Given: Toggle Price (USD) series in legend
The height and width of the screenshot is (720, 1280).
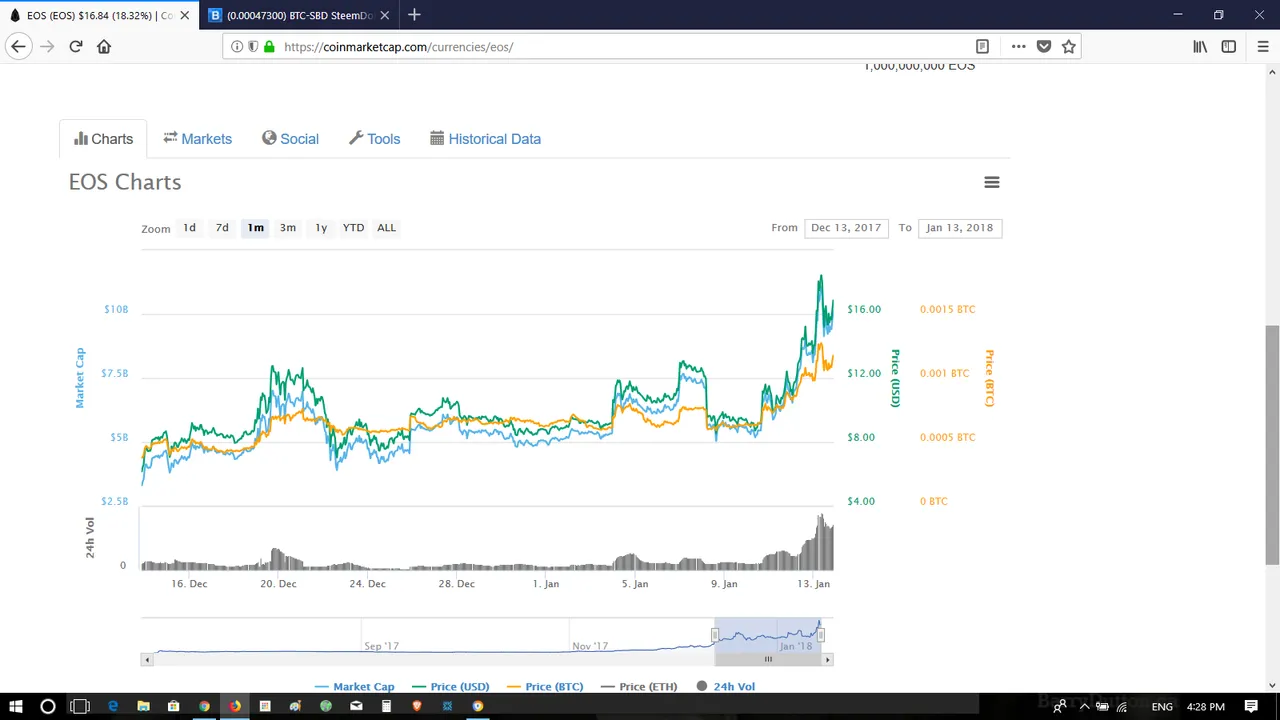Looking at the screenshot, I should click(450, 687).
